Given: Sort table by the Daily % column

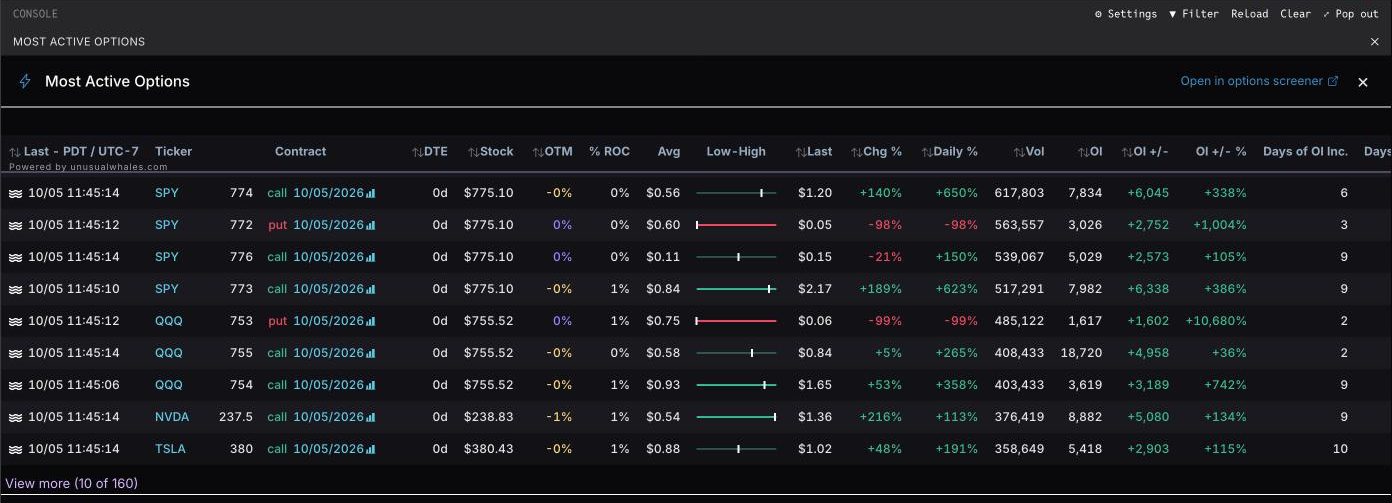Looking at the screenshot, I should [950, 151].
